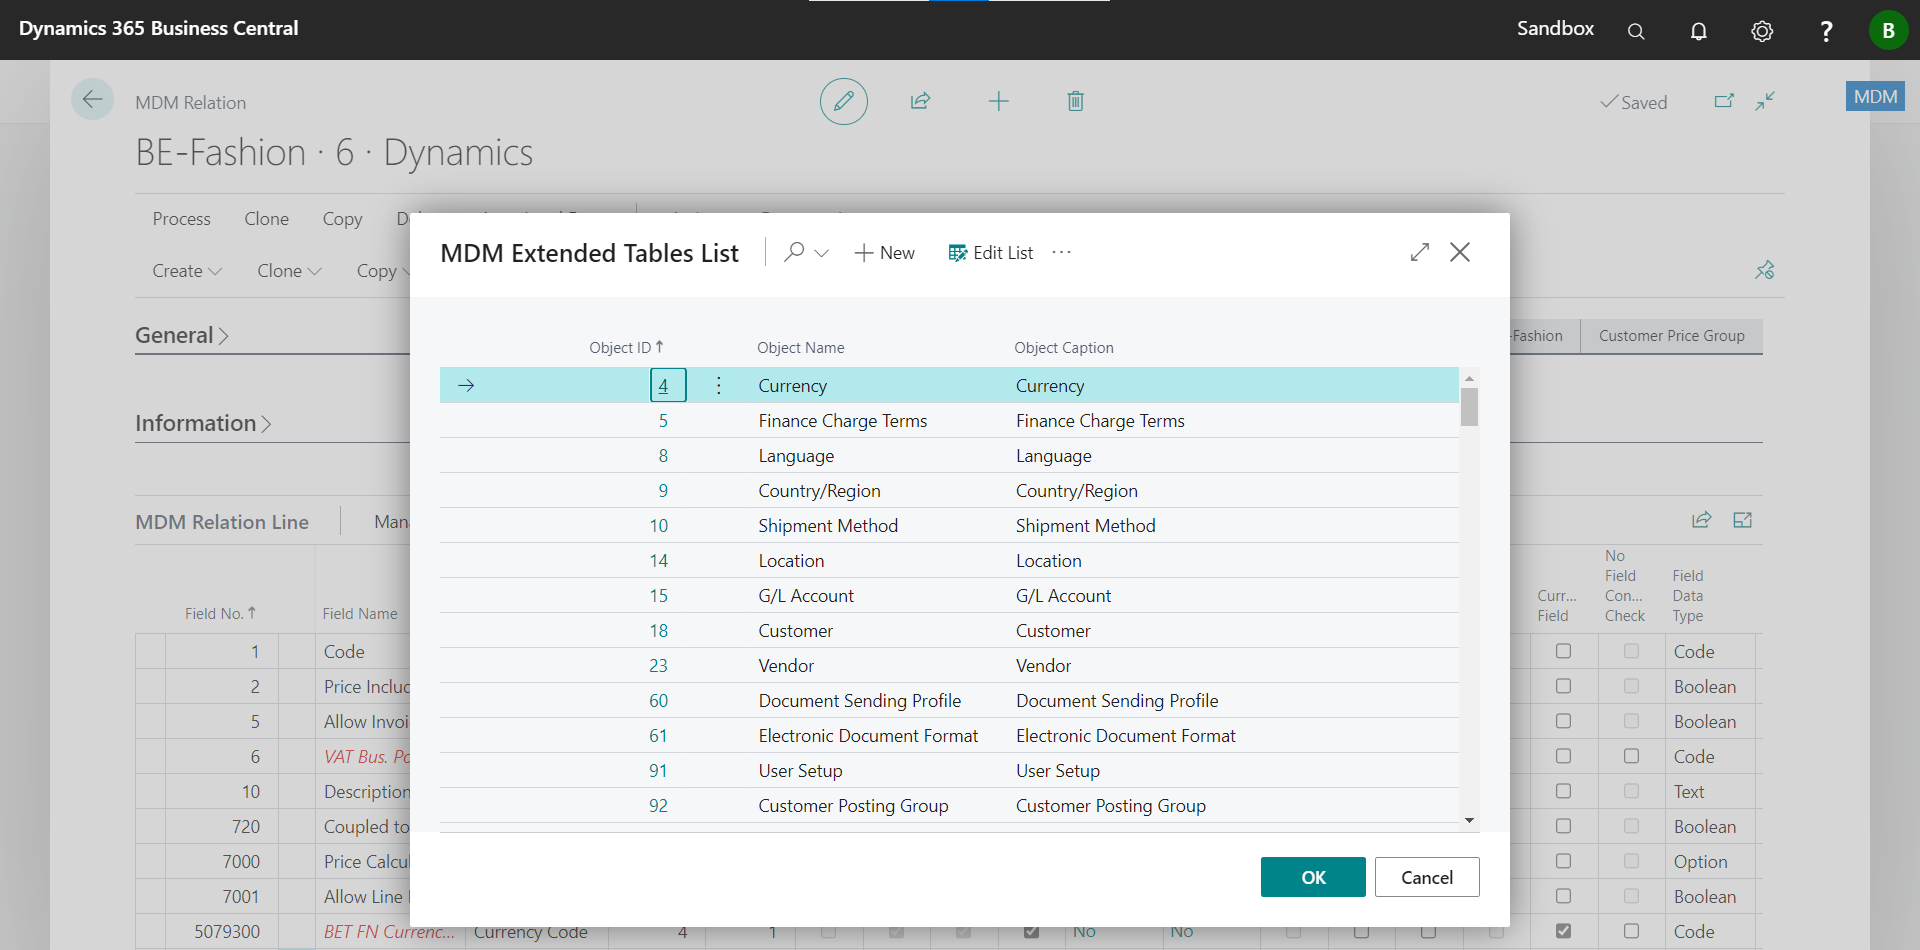The image size is (1920, 950).
Task: Select the Customer Price Group tab
Action: coord(1671,336)
